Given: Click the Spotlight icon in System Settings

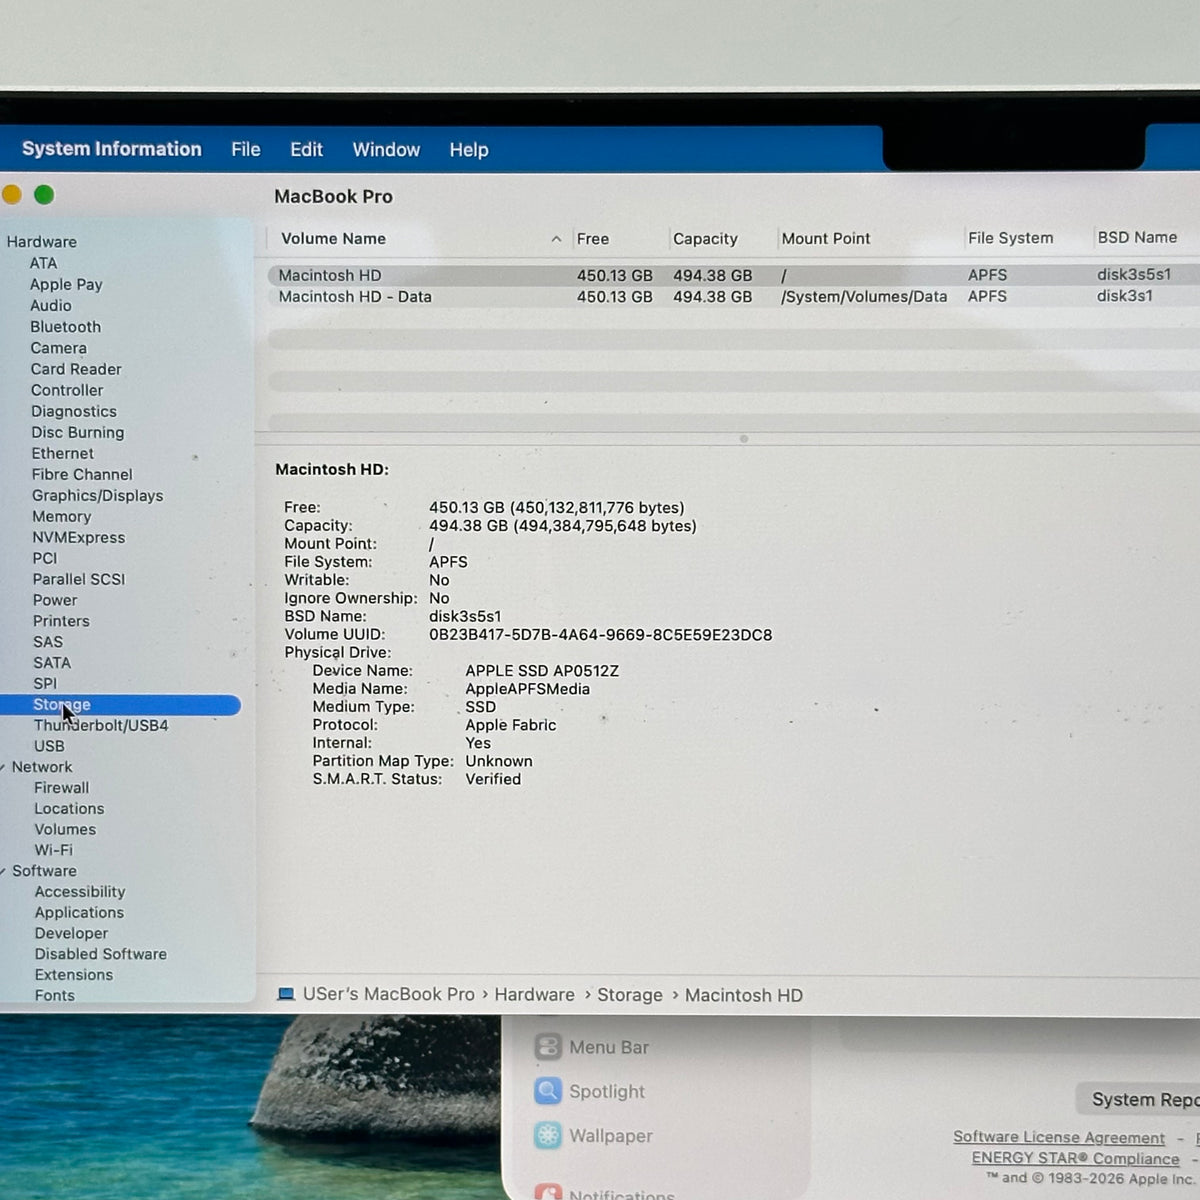Looking at the screenshot, I should (548, 1091).
